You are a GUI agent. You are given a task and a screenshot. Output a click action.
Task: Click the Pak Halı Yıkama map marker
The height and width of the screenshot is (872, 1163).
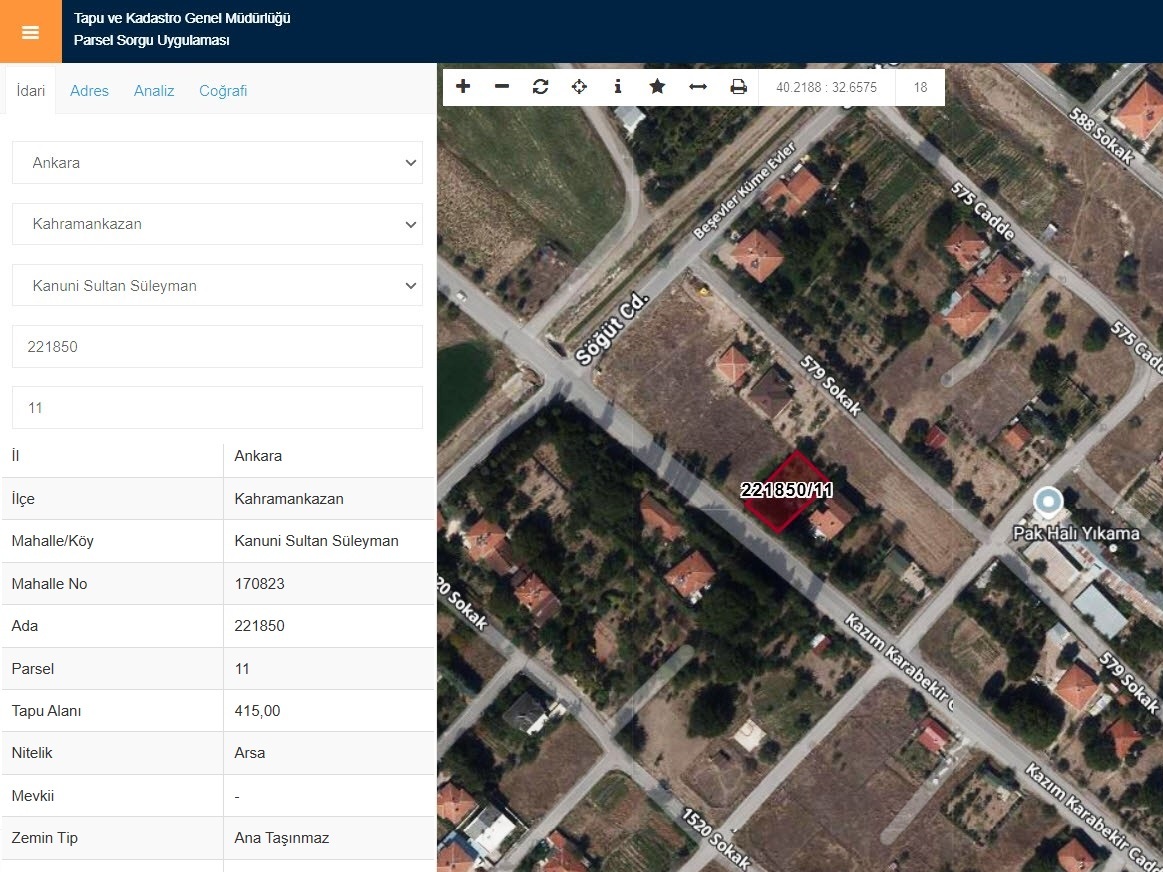(1047, 500)
